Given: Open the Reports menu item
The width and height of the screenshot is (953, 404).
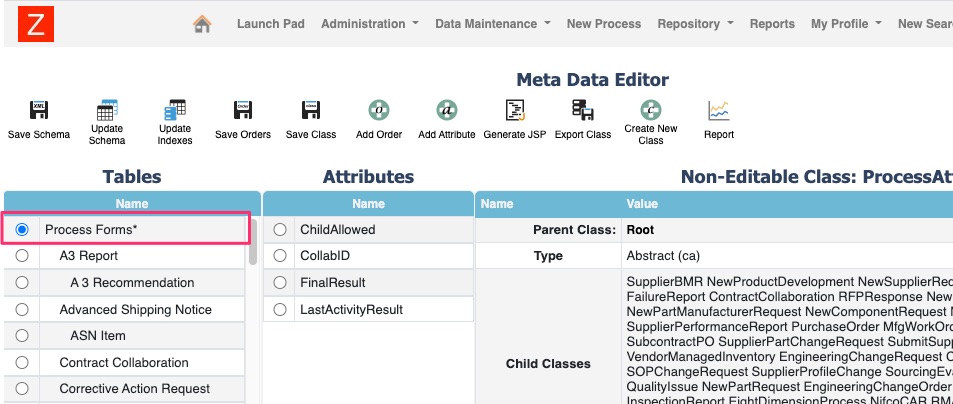Looking at the screenshot, I should [772, 24].
